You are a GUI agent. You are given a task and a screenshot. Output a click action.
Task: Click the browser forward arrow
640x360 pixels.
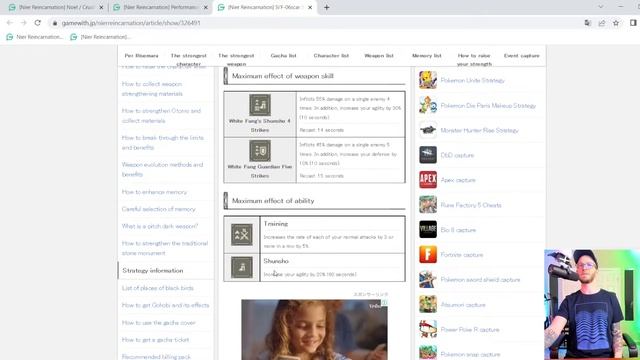[24, 23]
